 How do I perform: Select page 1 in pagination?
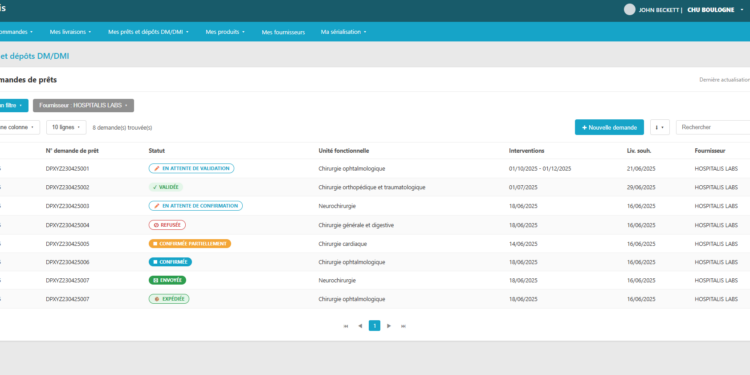375,326
